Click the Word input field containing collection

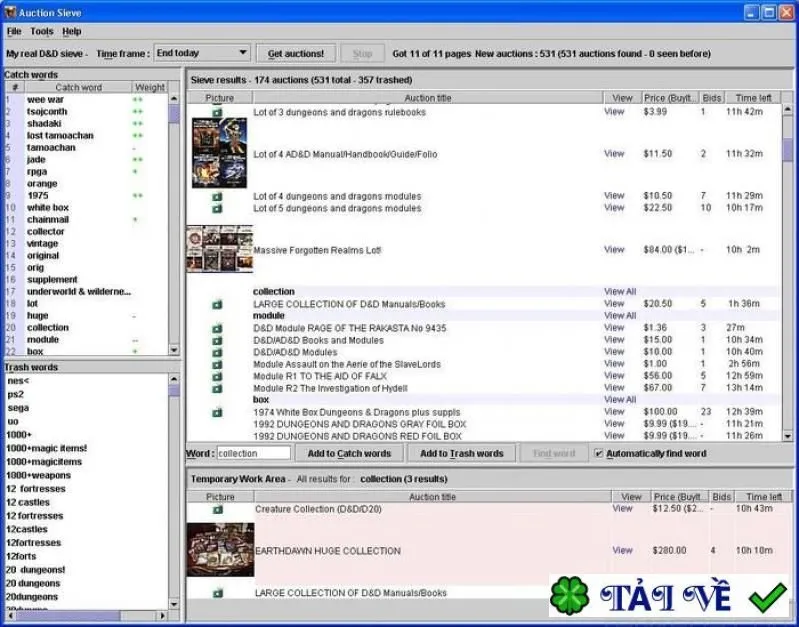click(253, 453)
